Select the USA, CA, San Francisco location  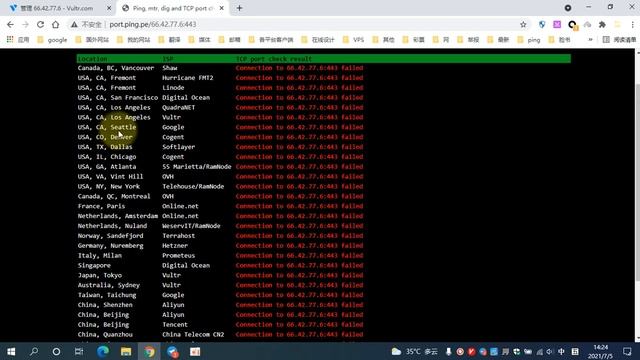118,98
